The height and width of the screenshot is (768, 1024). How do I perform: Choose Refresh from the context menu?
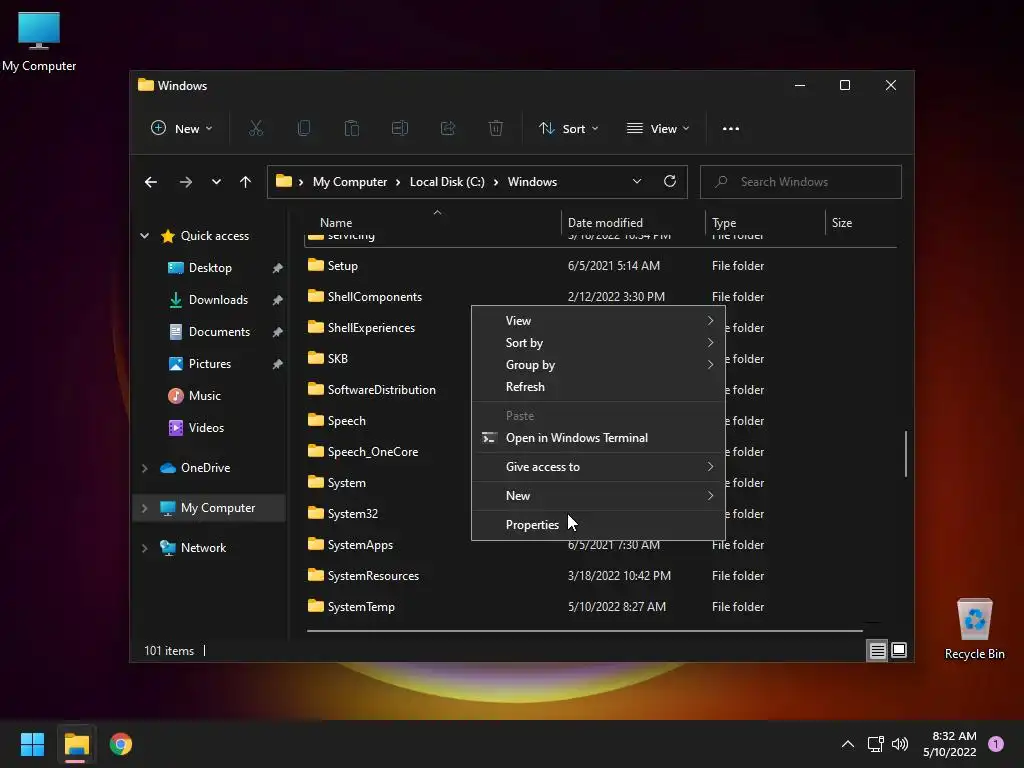click(x=598, y=387)
